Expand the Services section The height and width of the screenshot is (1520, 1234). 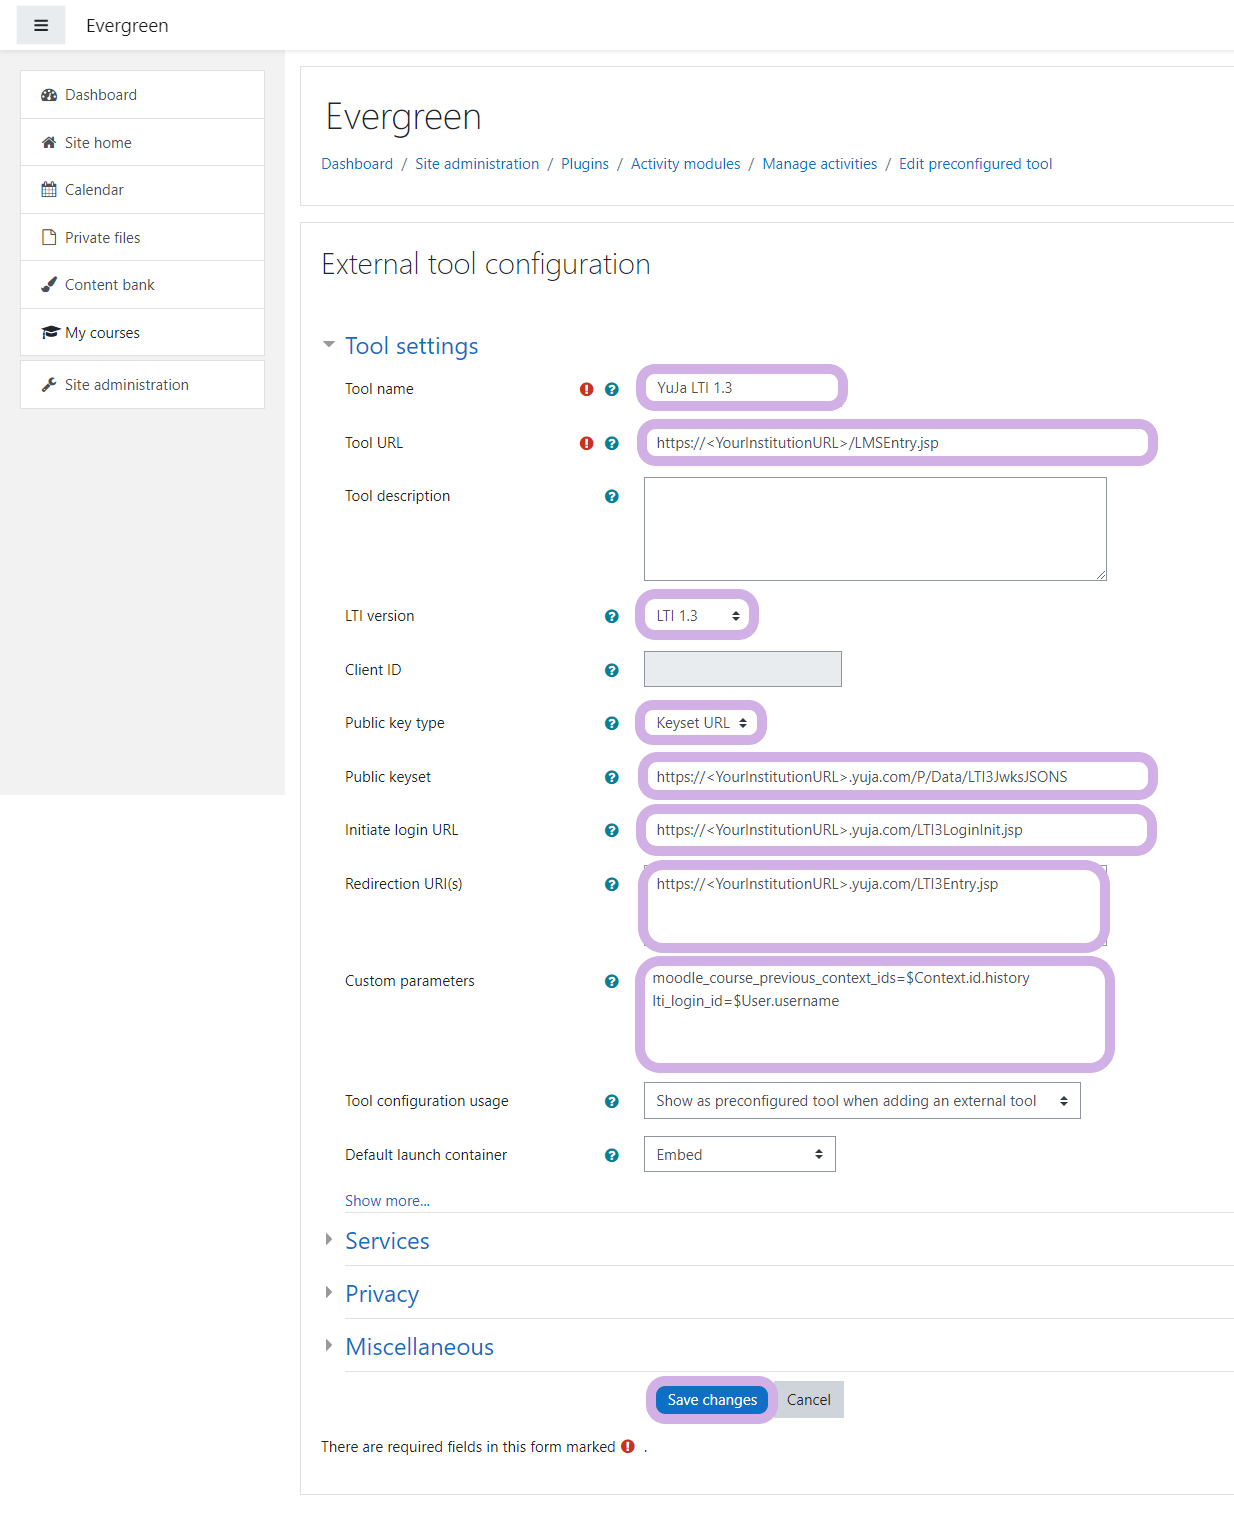click(x=387, y=1241)
